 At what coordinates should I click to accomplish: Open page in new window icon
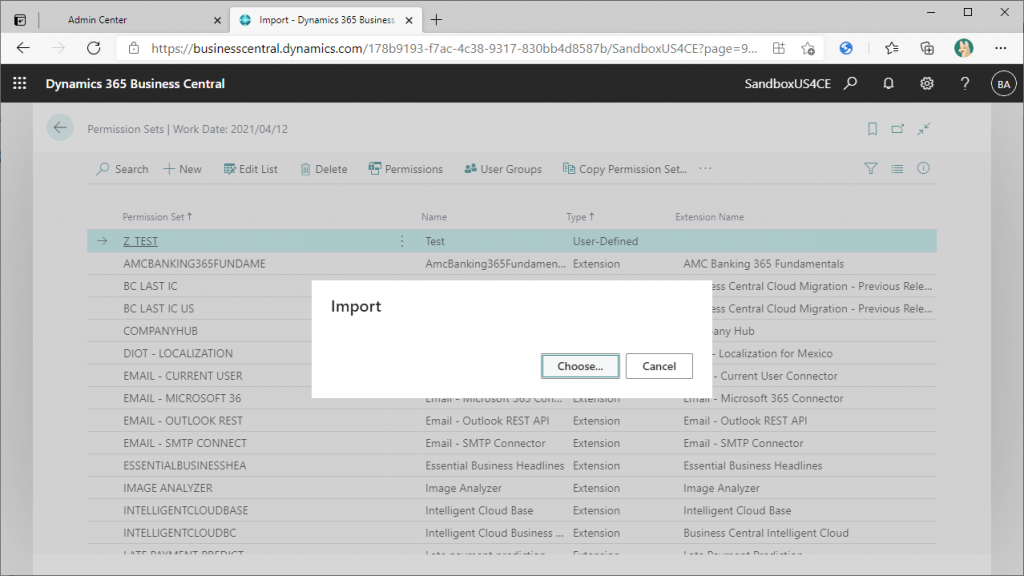pyautogui.click(x=898, y=129)
